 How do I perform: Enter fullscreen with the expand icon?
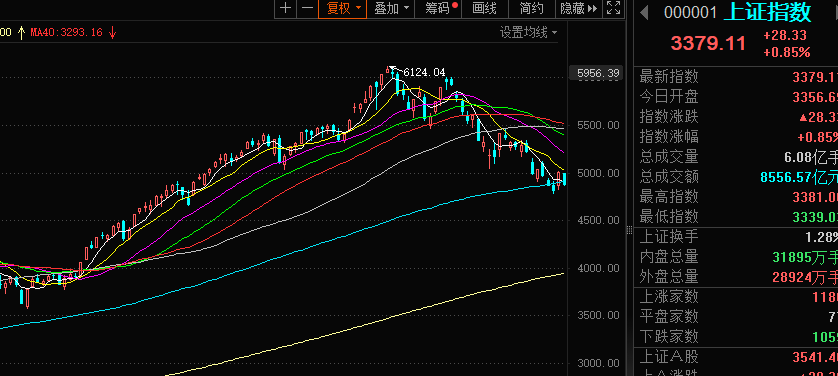[x=614, y=9]
